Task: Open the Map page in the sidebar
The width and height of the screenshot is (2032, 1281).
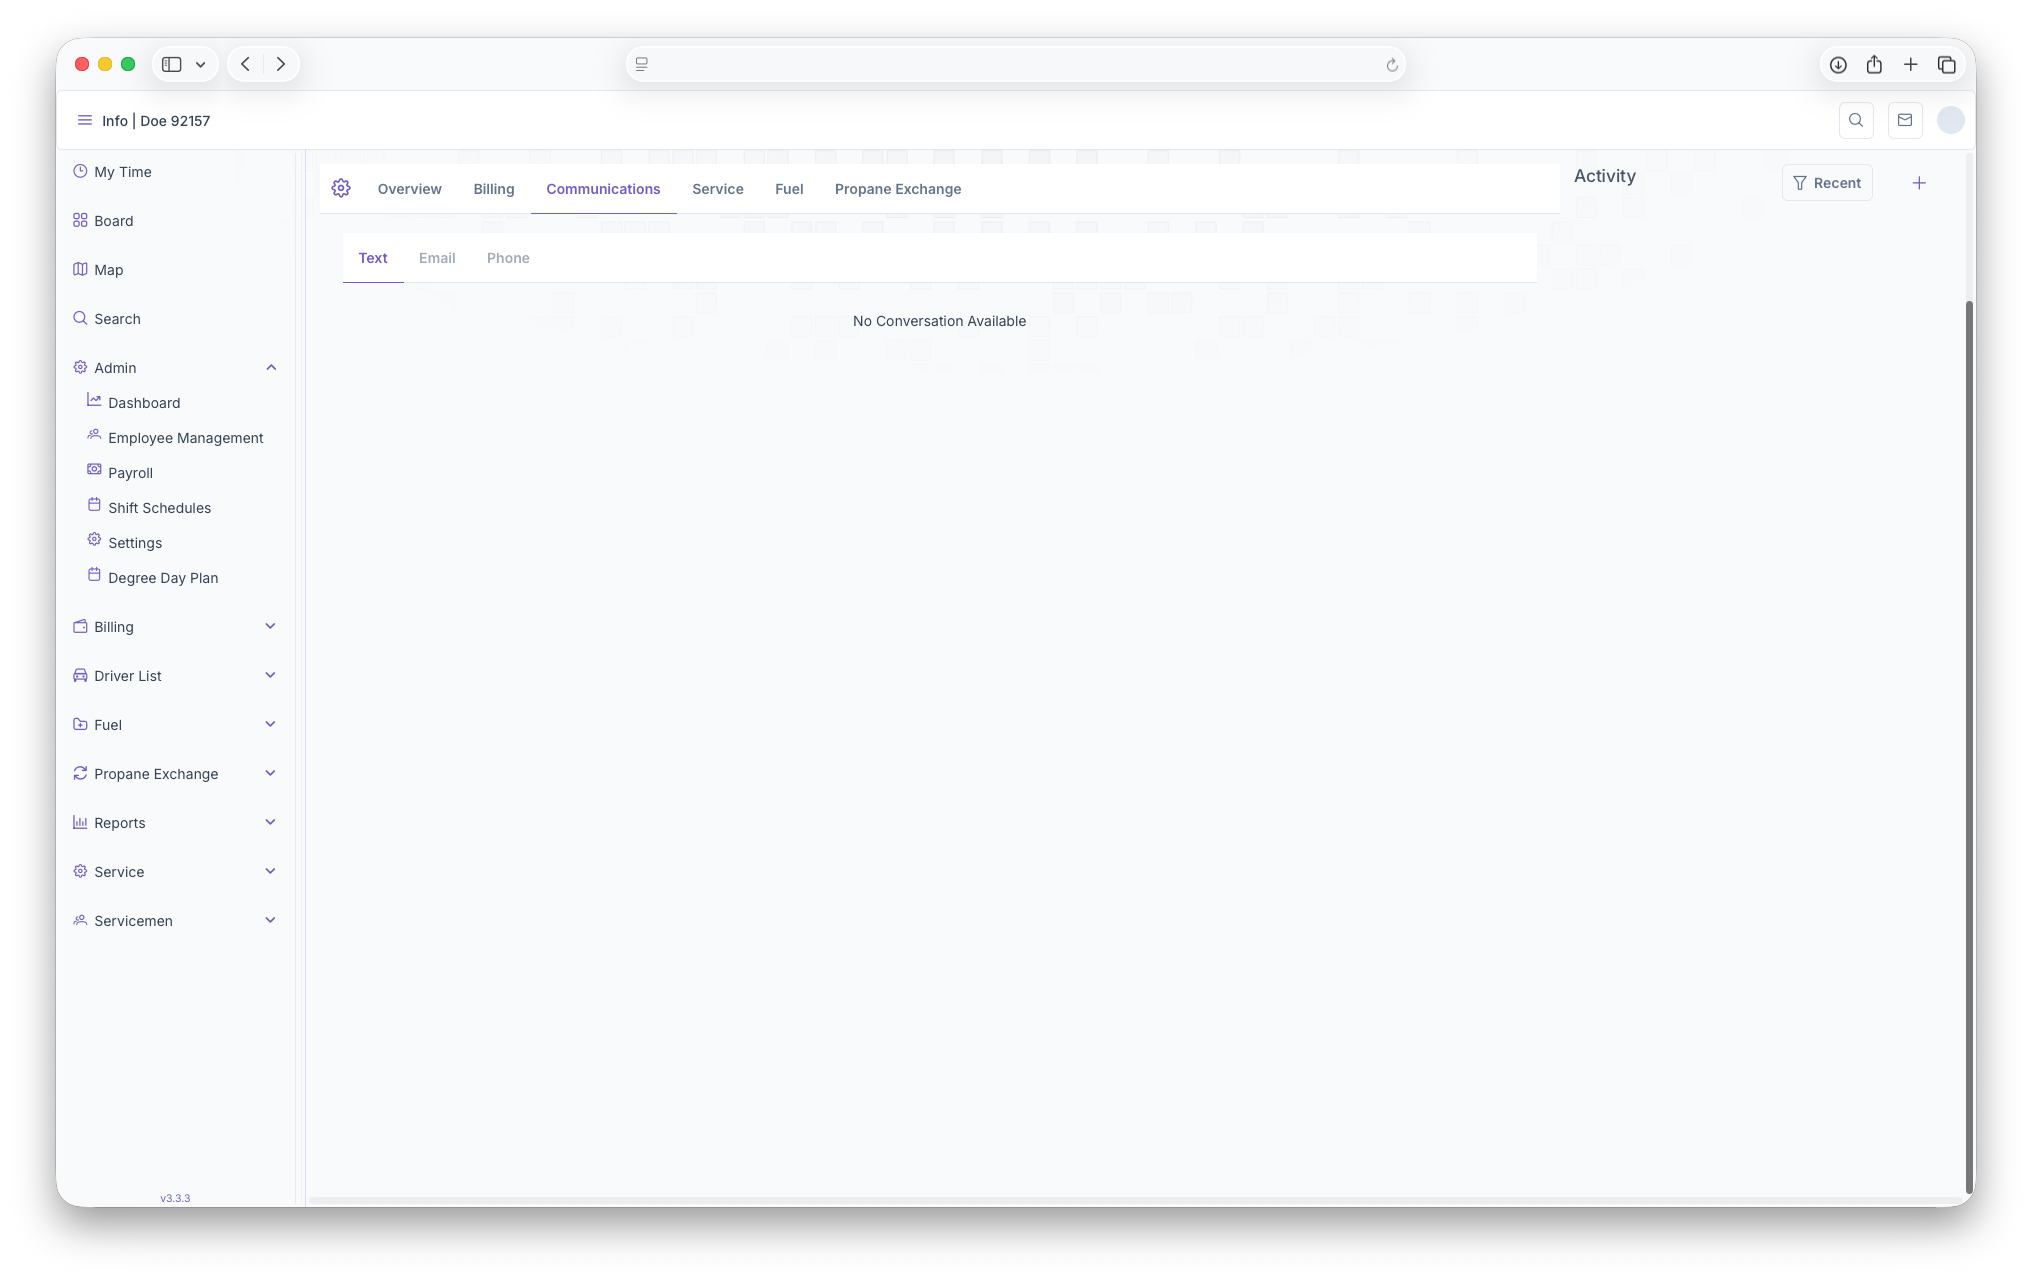Action: 108,270
